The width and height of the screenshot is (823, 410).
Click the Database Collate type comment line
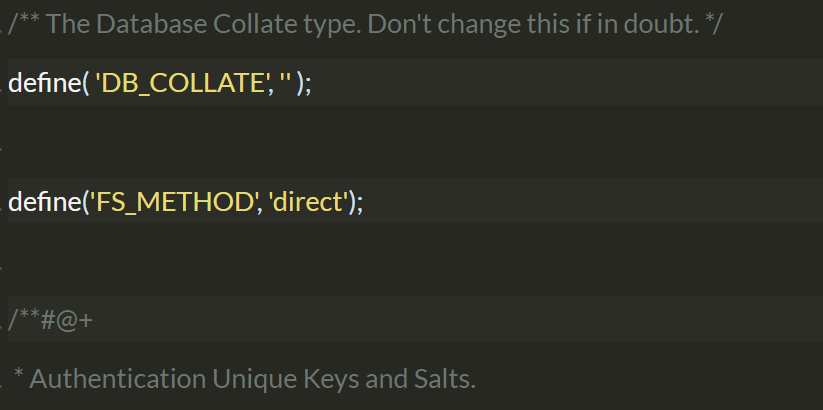tap(365, 24)
